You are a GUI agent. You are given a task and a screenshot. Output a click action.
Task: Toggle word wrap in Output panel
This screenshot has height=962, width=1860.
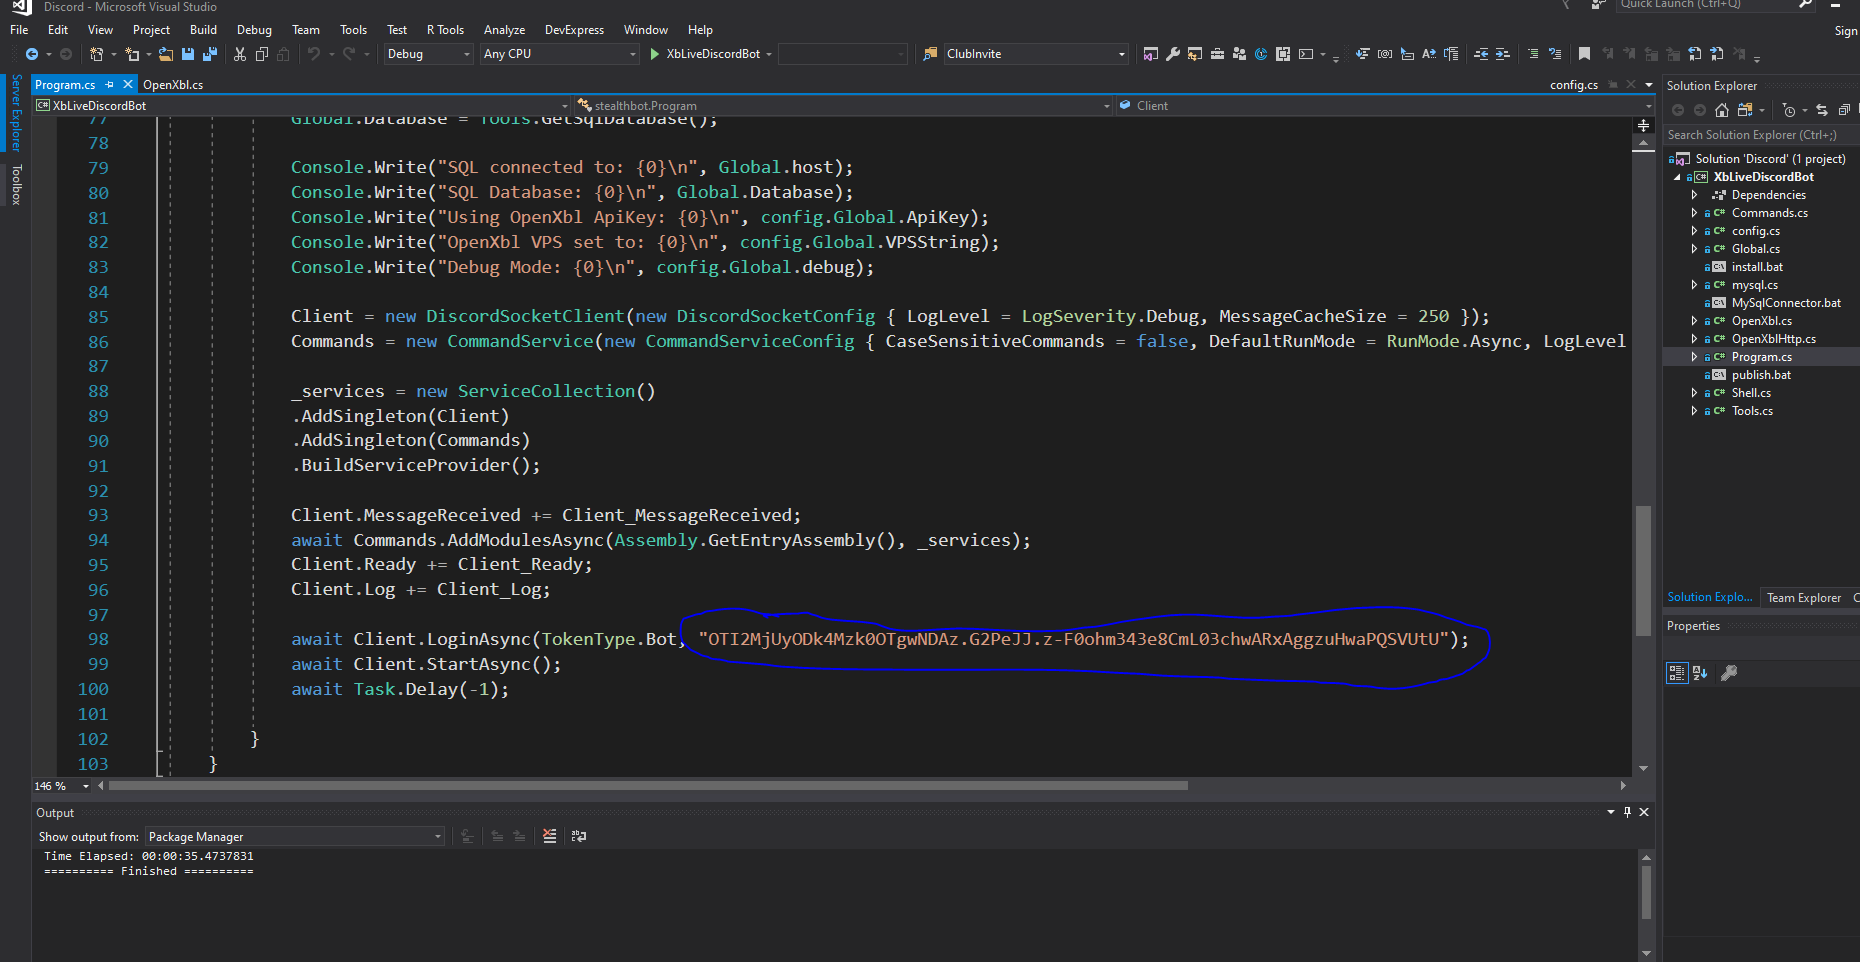(x=579, y=836)
